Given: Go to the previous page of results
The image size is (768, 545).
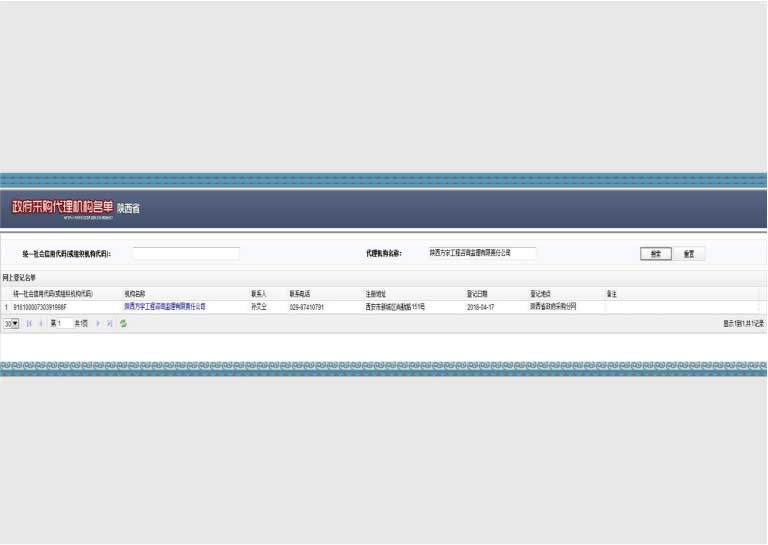Looking at the screenshot, I should (40, 324).
